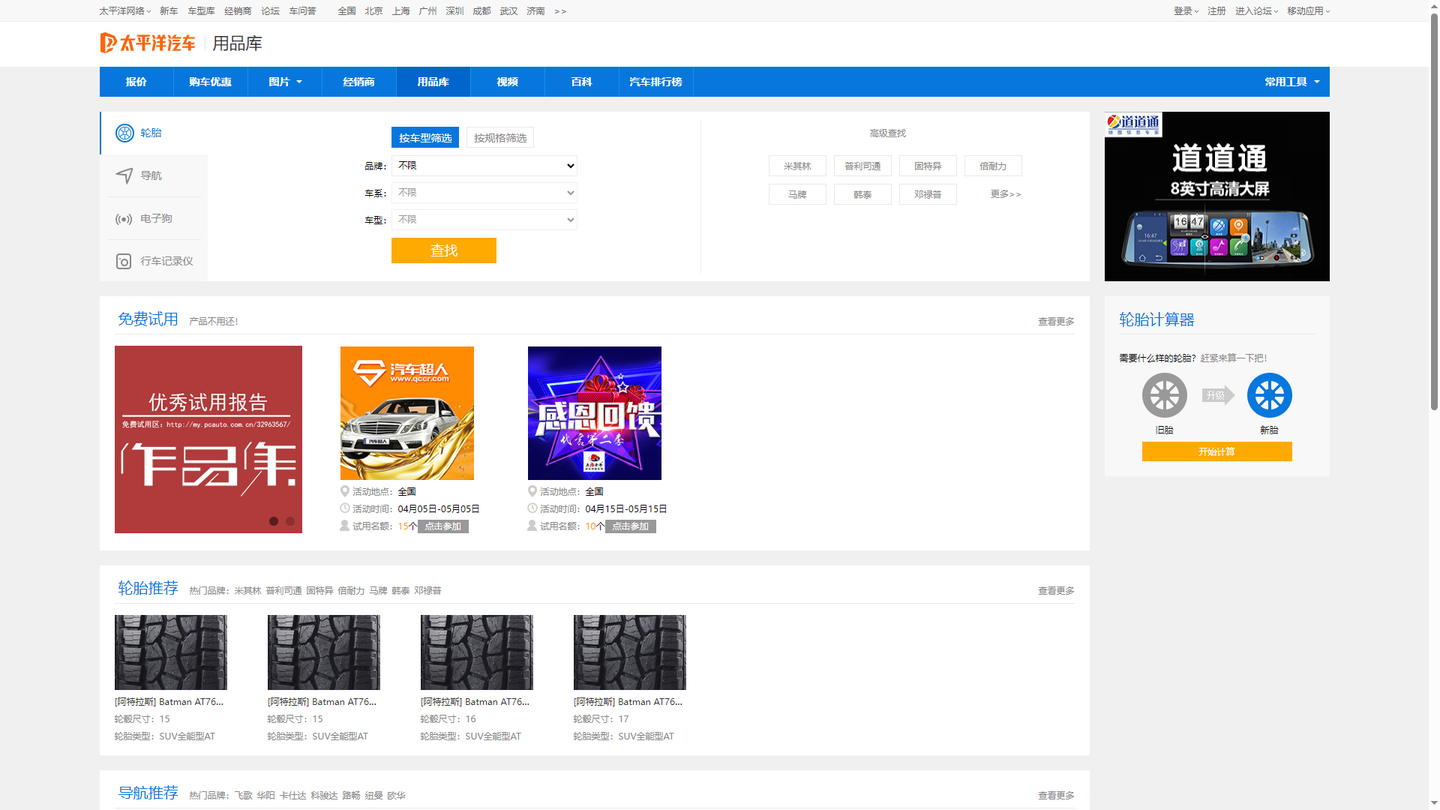Click 查看更多 in 免费试用 section

[x=1056, y=322]
